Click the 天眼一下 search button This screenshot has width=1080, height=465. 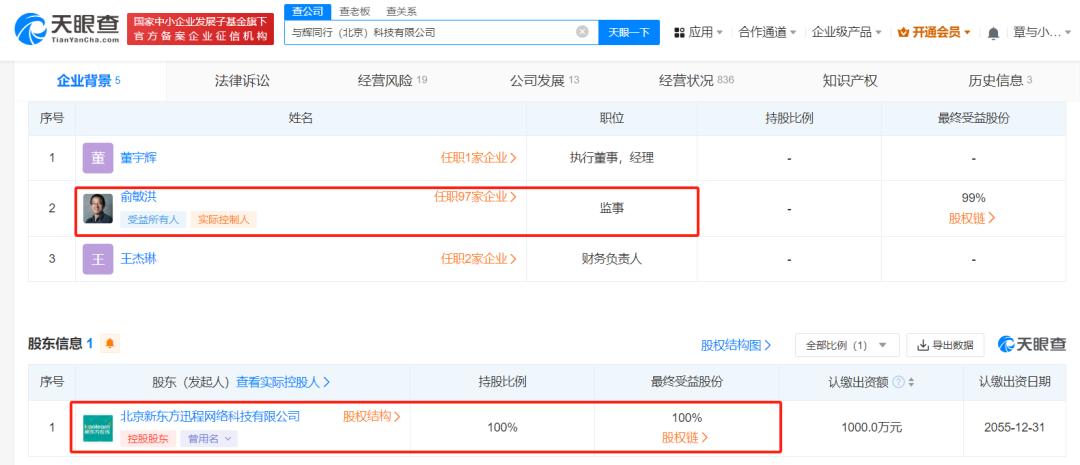[x=629, y=32]
